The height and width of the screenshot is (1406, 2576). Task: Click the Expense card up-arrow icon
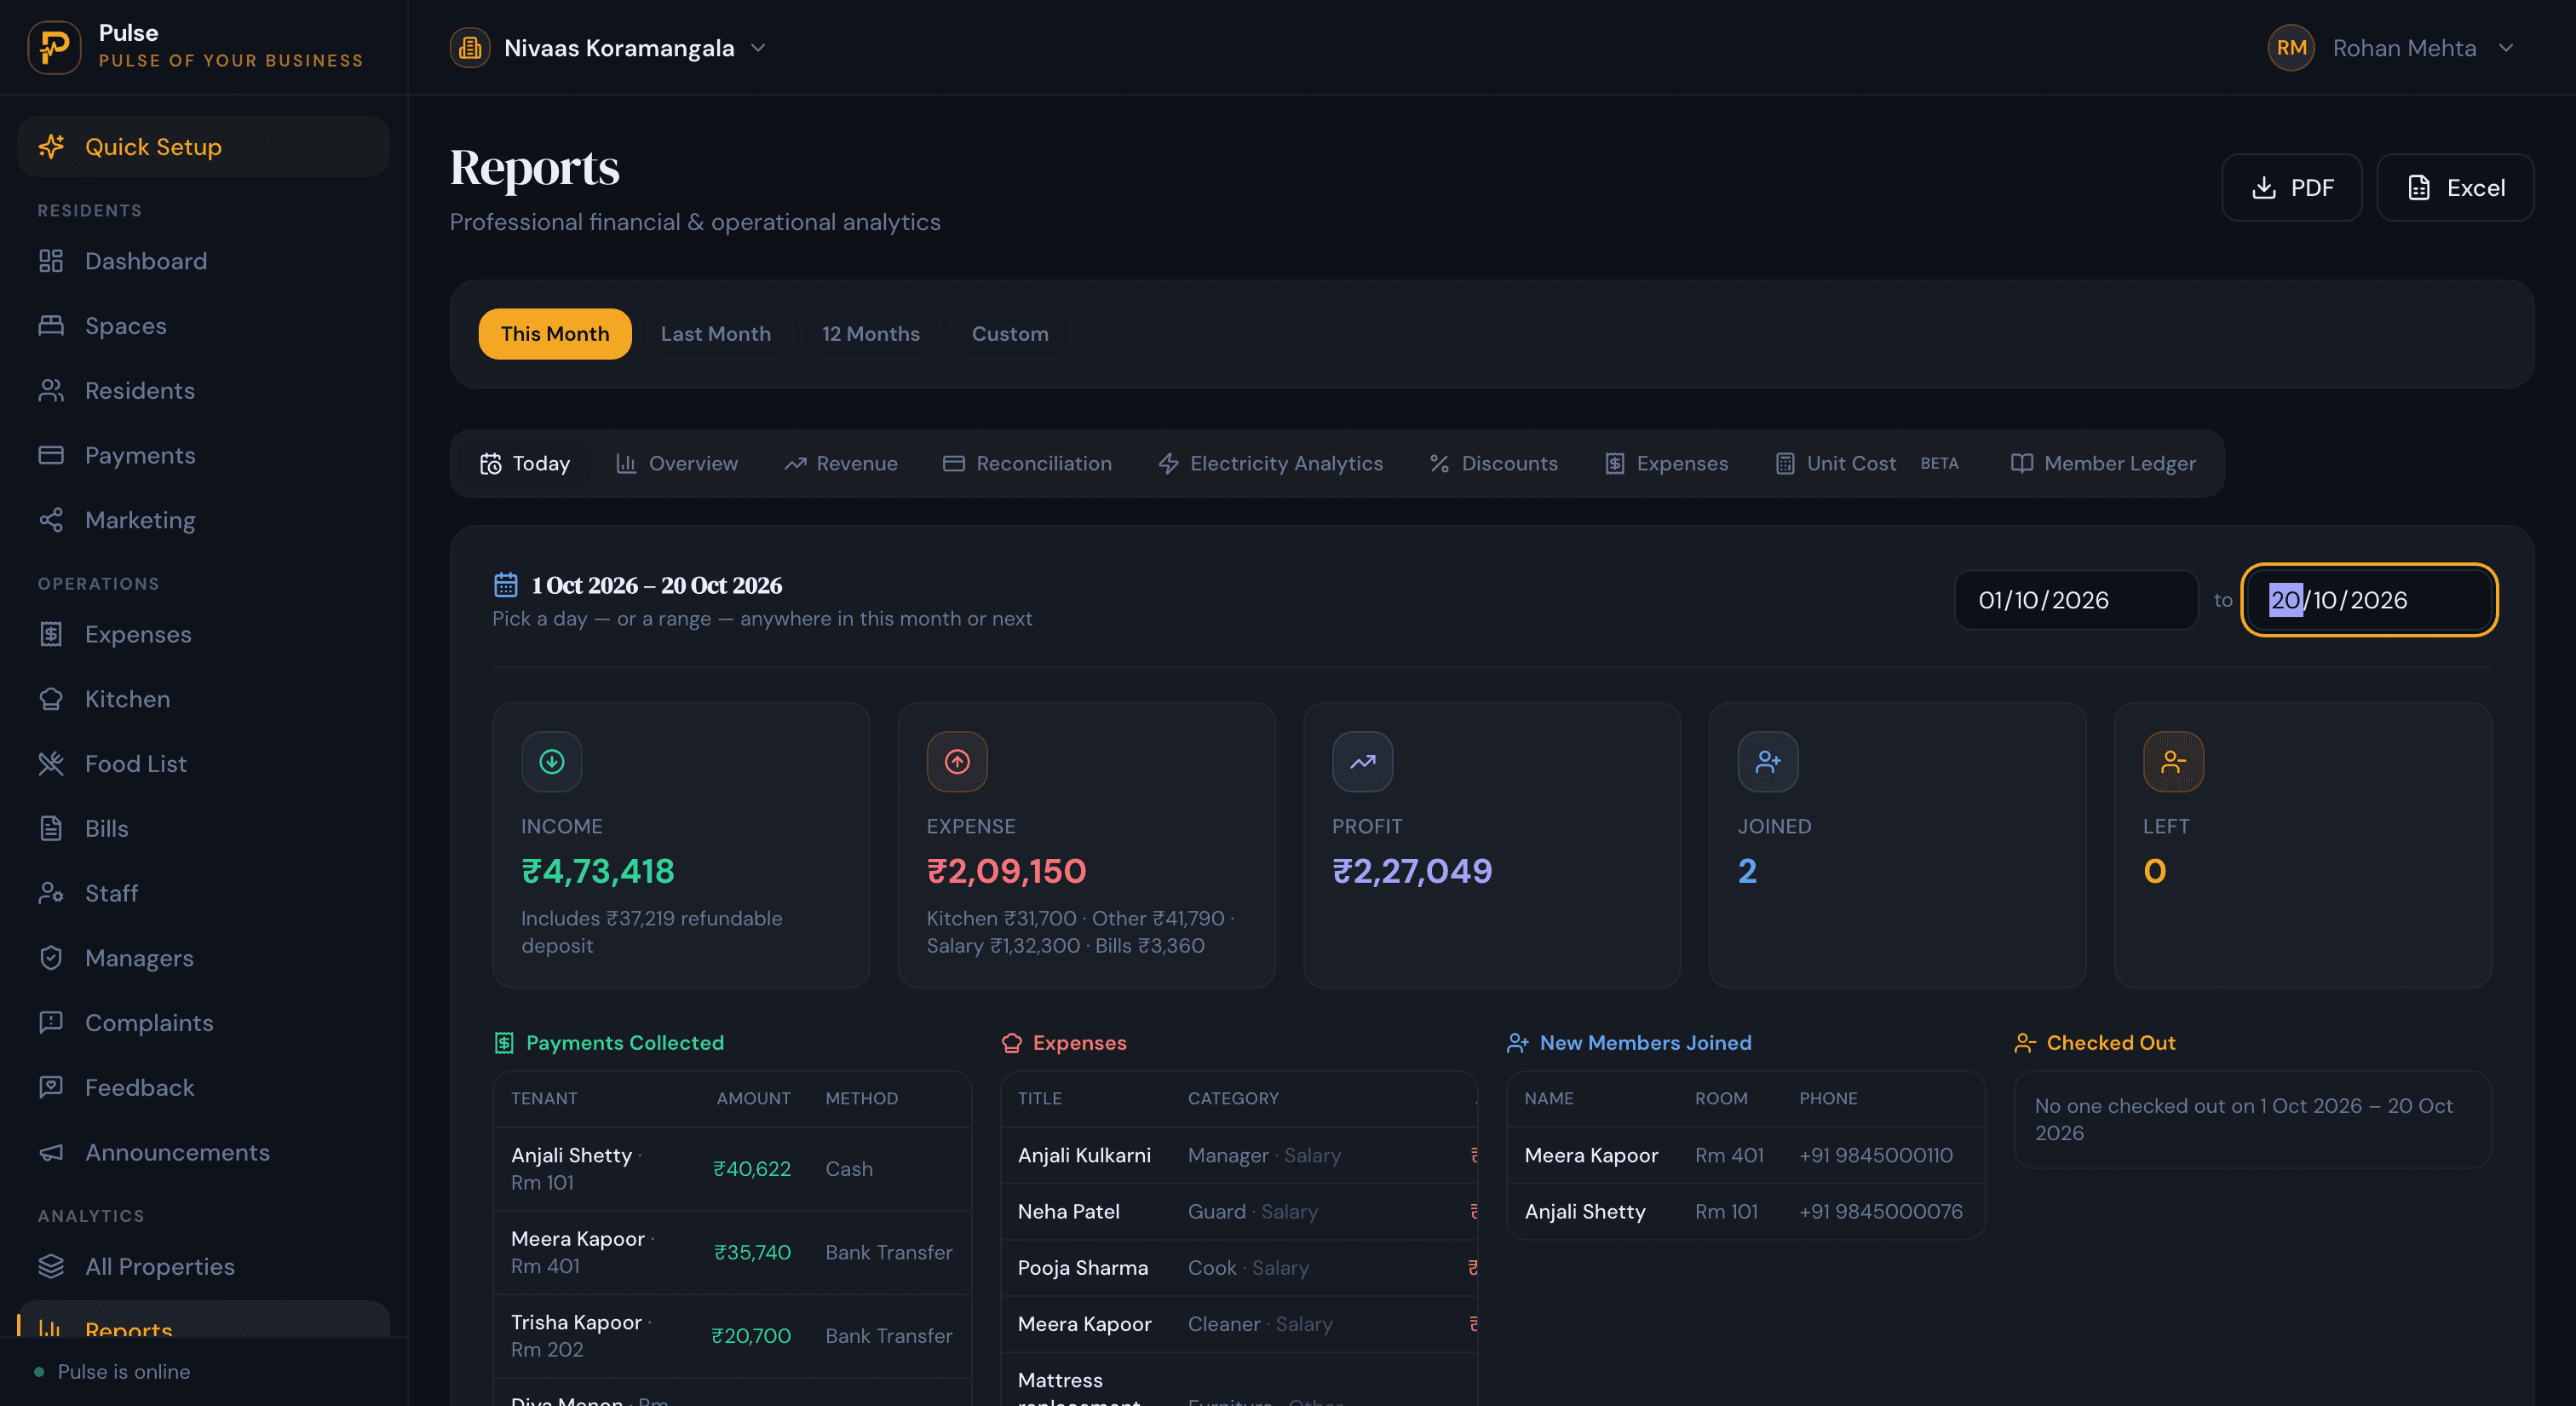click(957, 762)
